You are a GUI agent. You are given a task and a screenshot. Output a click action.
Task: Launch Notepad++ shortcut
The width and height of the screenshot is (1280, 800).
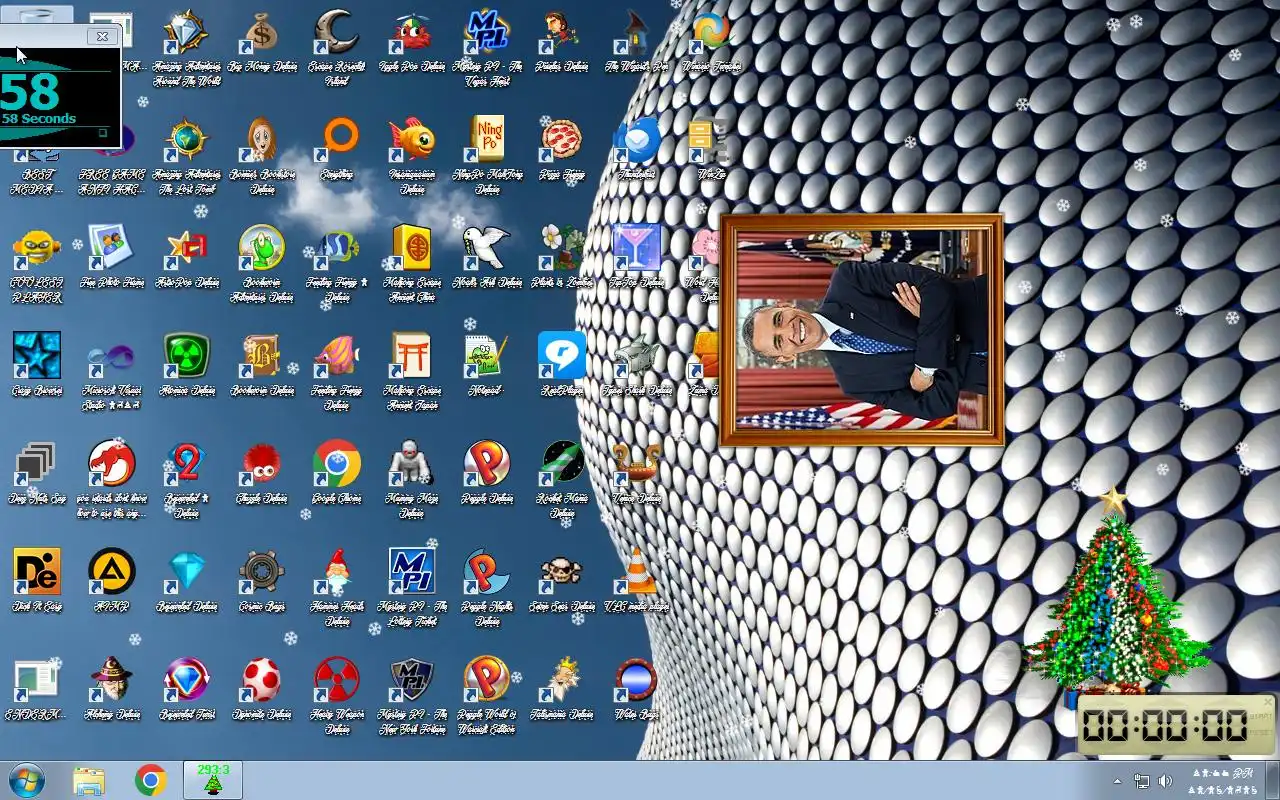487,356
